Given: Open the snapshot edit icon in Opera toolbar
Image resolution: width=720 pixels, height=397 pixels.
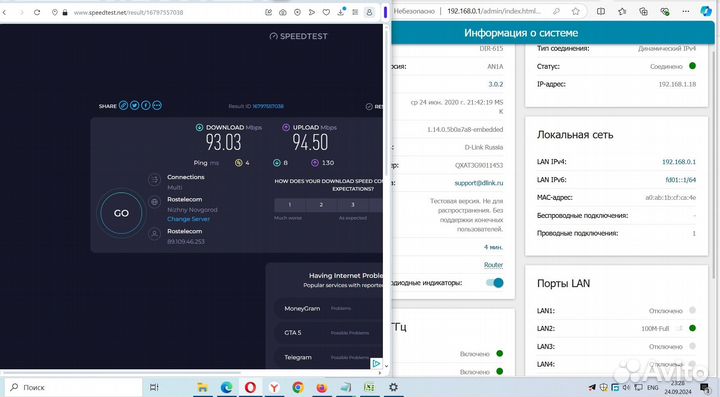Looking at the screenshot, I should point(269,12).
